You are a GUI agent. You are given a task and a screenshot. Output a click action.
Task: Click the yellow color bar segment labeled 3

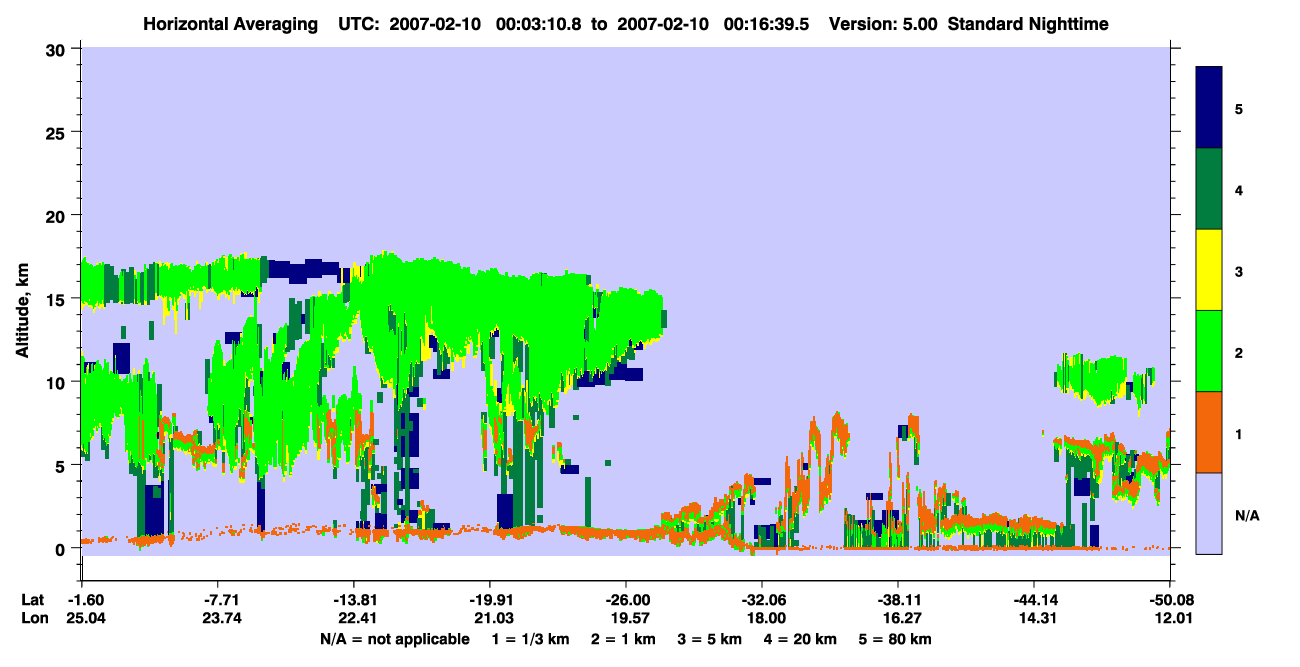click(x=1209, y=270)
